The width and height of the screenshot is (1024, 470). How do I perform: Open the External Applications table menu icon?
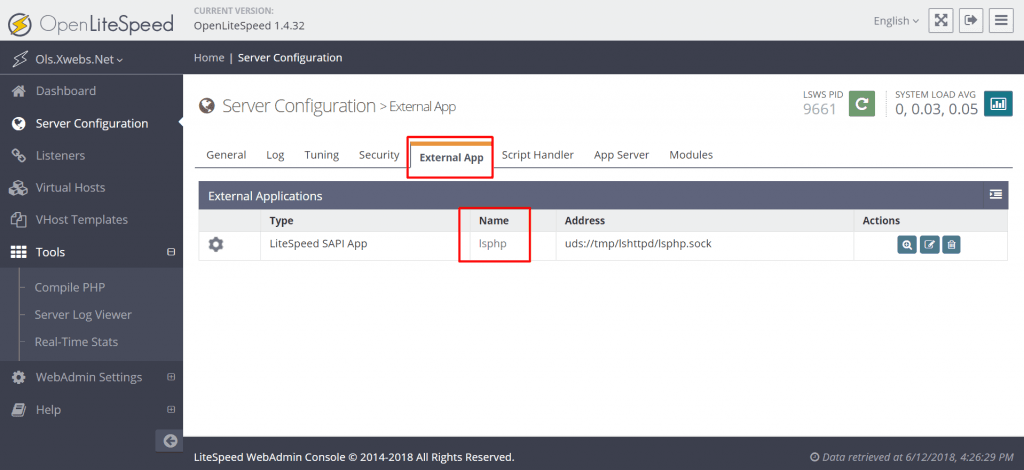pyautogui.click(x=996, y=195)
